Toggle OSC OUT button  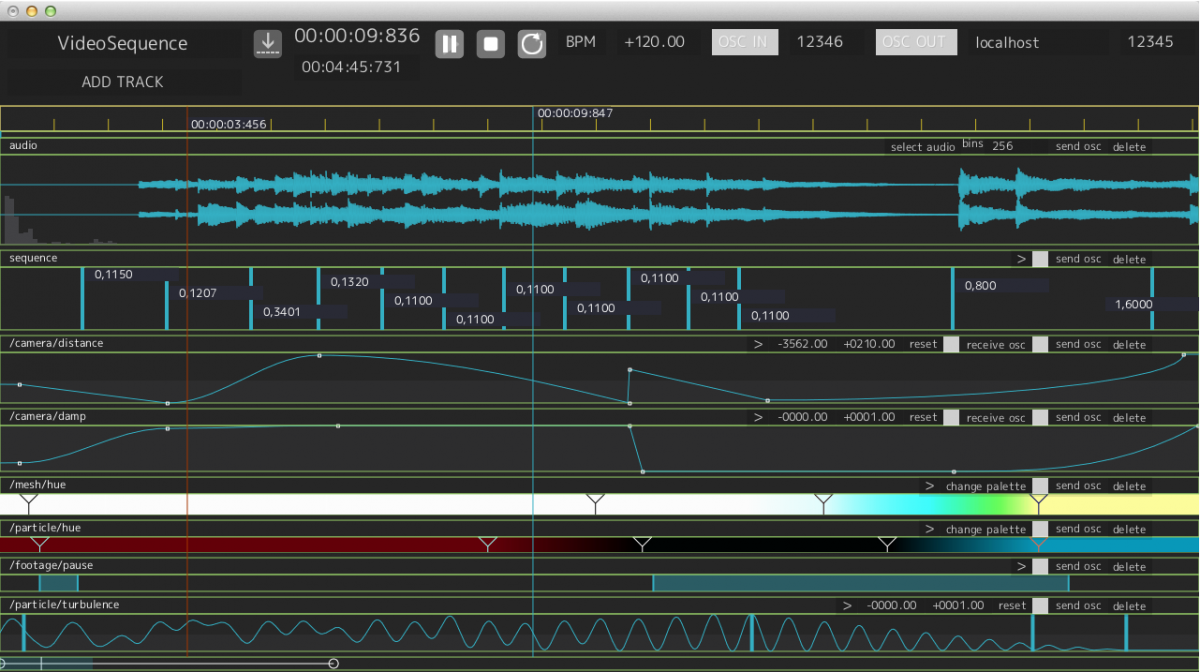[x=915, y=42]
